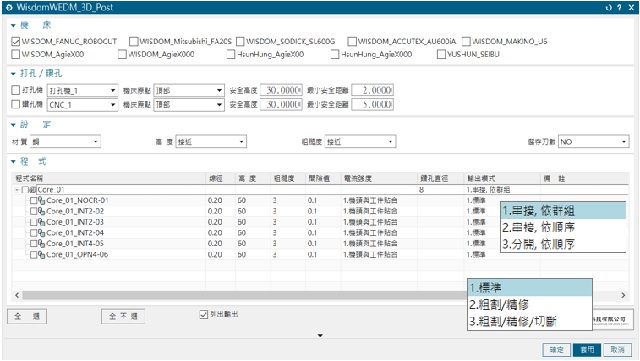Viewport: 640px width, 361px height.
Task: Open the 材質 material dropdown
Action: pos(65,142)
